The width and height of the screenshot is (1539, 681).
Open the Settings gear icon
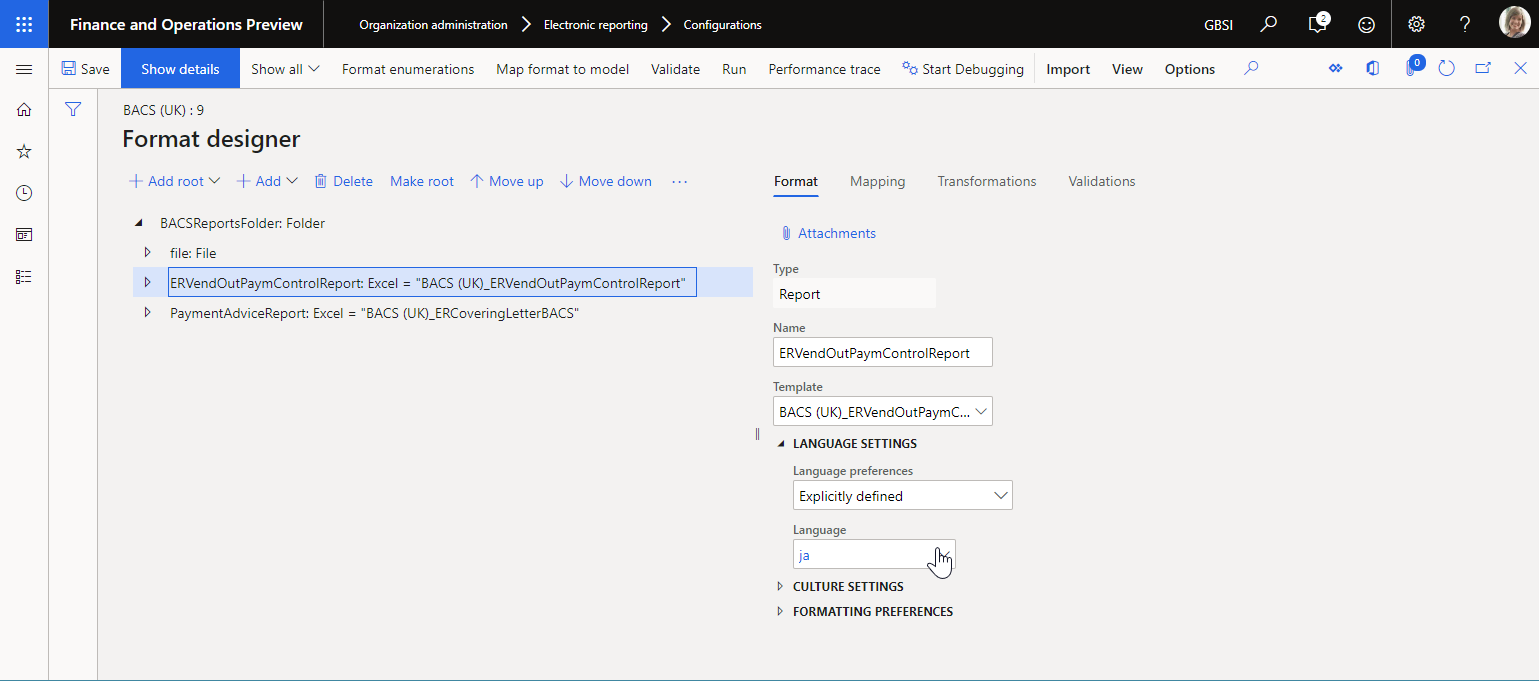tap(1416, 23)
